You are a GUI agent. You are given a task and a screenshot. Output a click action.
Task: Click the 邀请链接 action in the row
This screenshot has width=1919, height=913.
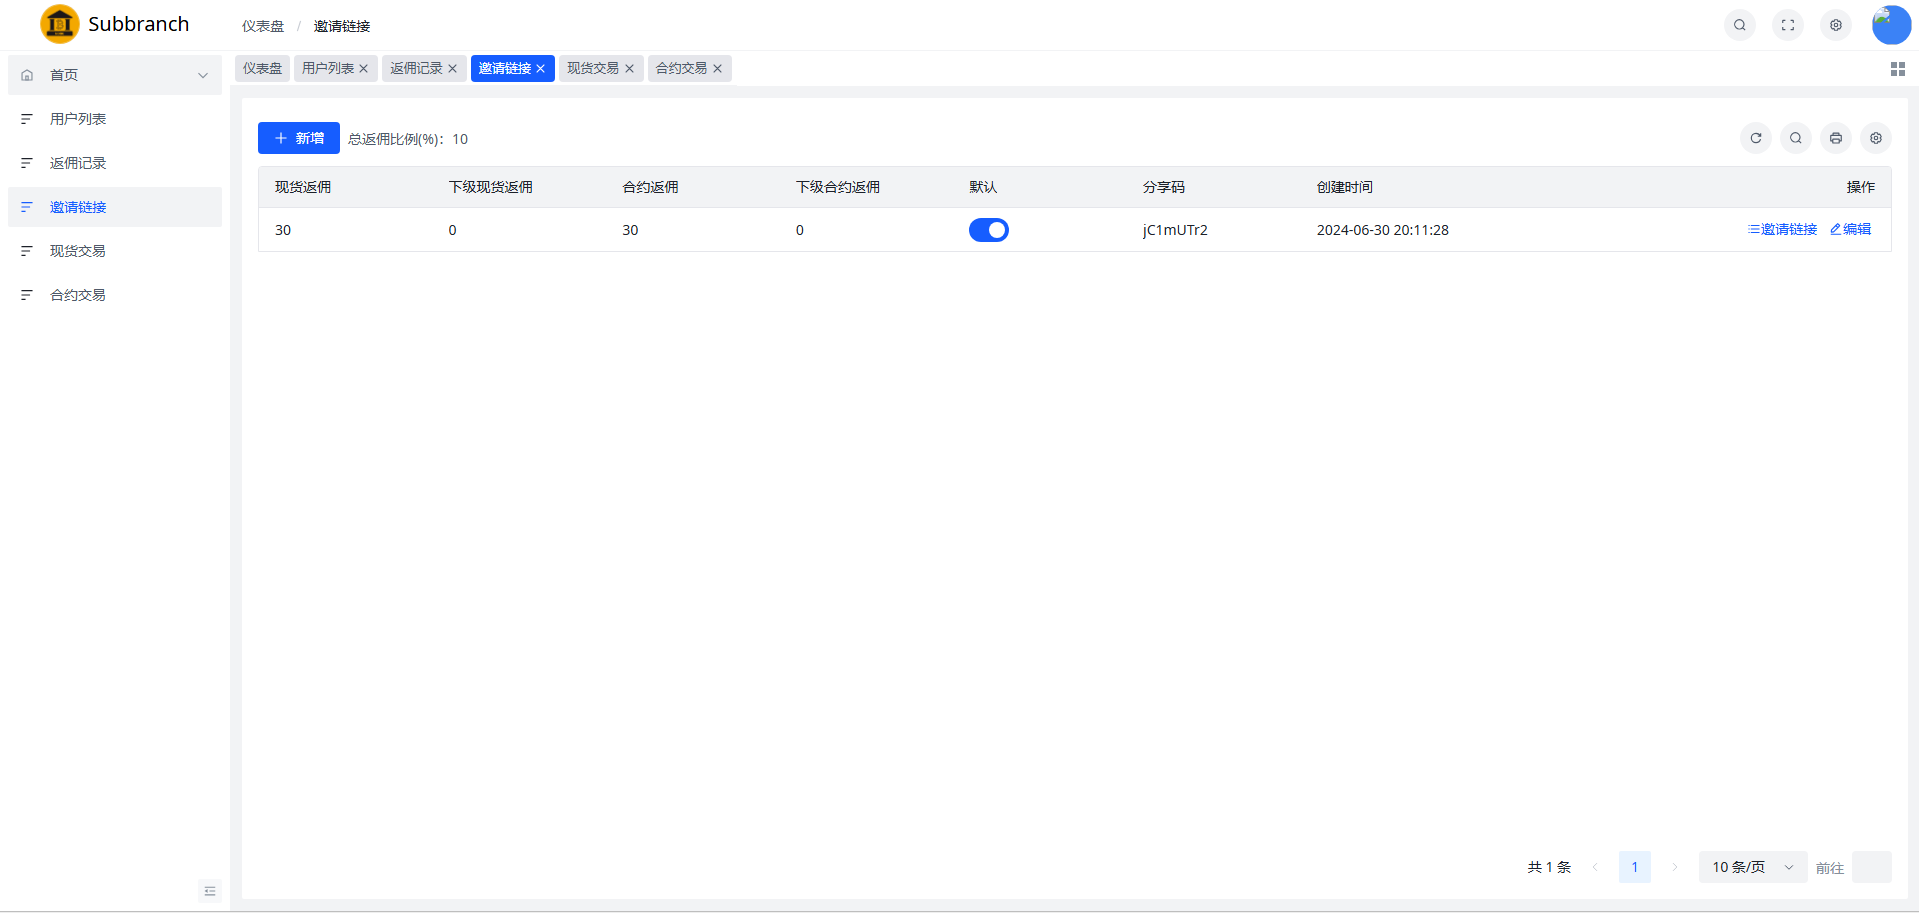[x=1782, y=229]
